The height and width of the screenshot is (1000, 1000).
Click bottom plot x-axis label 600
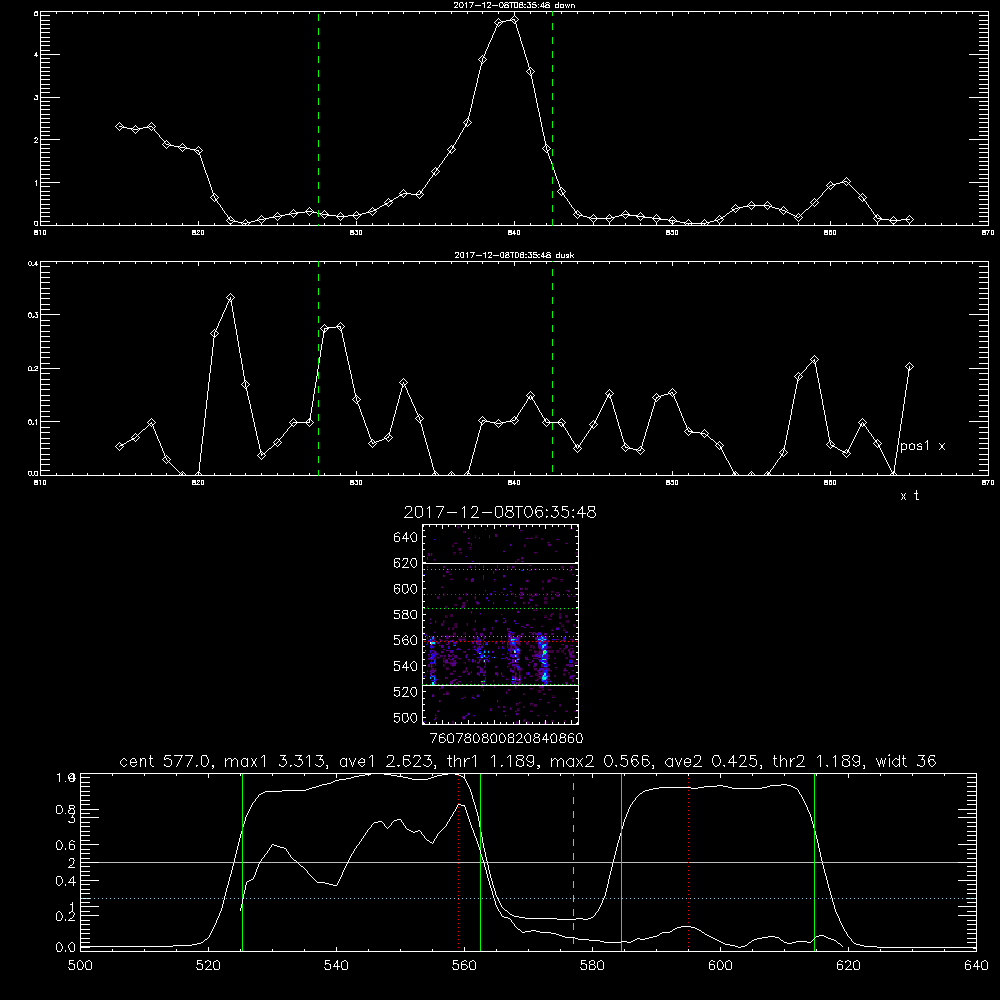721,966
